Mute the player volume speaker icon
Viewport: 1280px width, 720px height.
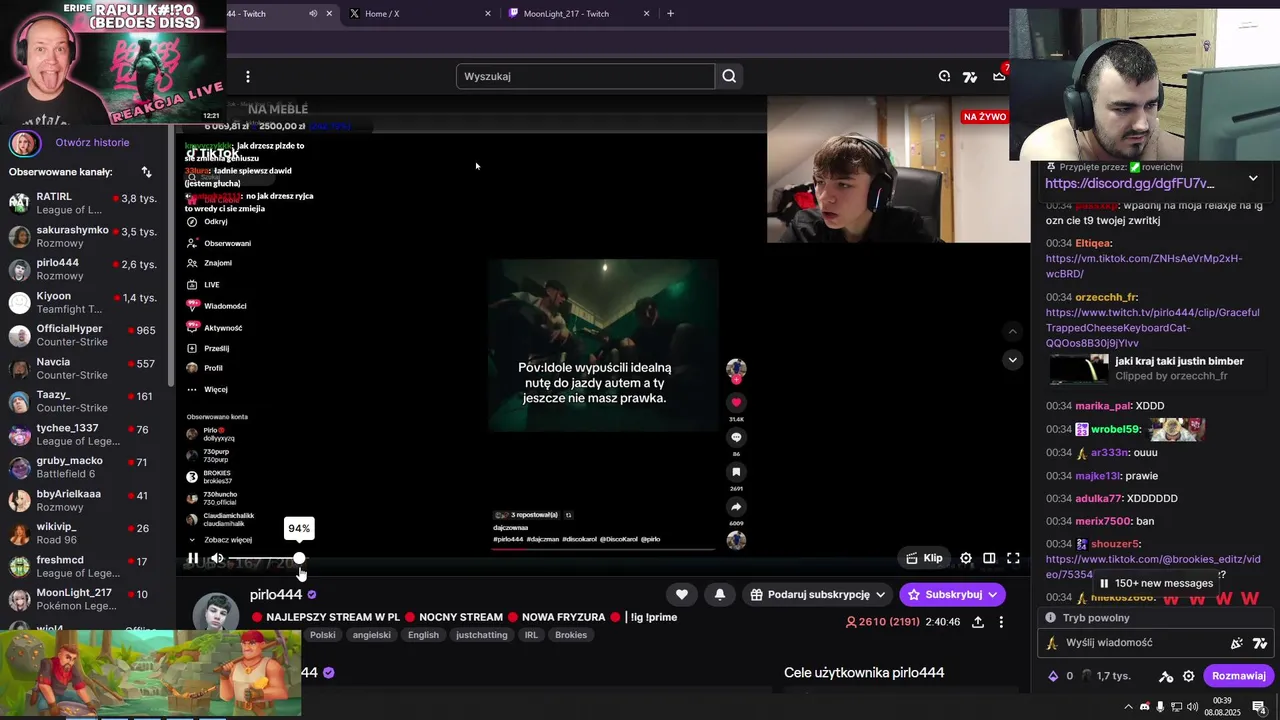tap(217, 558)
